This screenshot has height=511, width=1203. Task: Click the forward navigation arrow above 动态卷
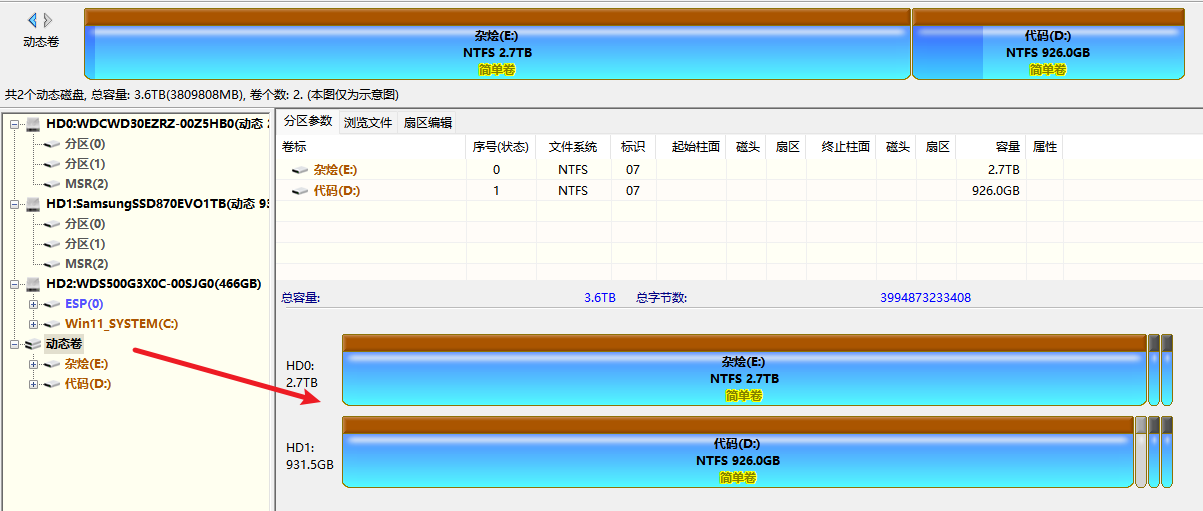[x=48, y=20]
